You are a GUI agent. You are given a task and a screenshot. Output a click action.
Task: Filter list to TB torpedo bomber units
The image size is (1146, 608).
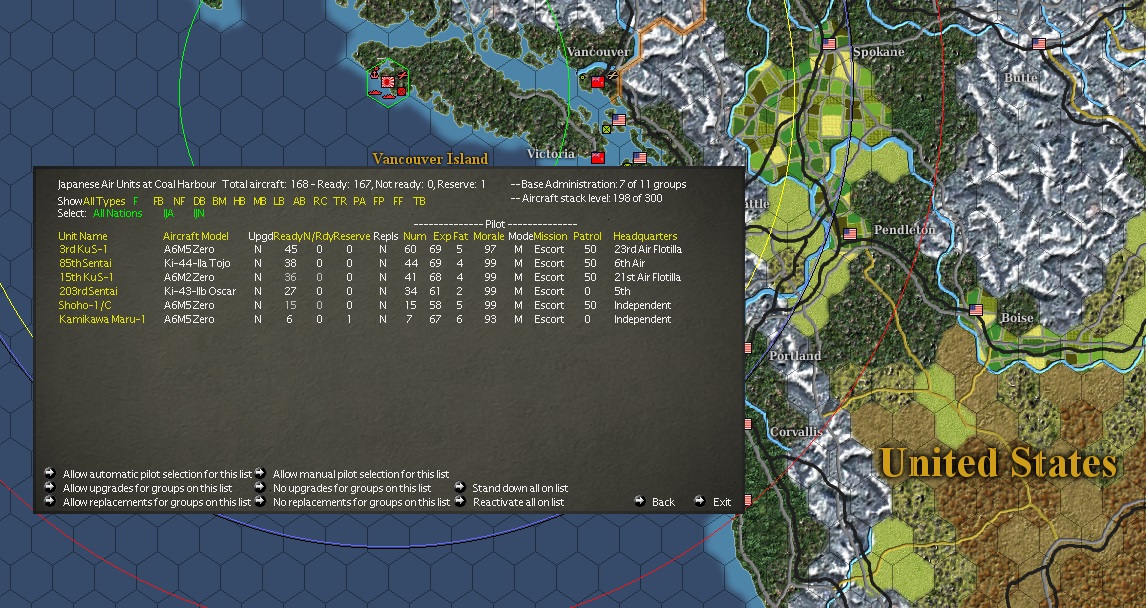tap(419, 201)
